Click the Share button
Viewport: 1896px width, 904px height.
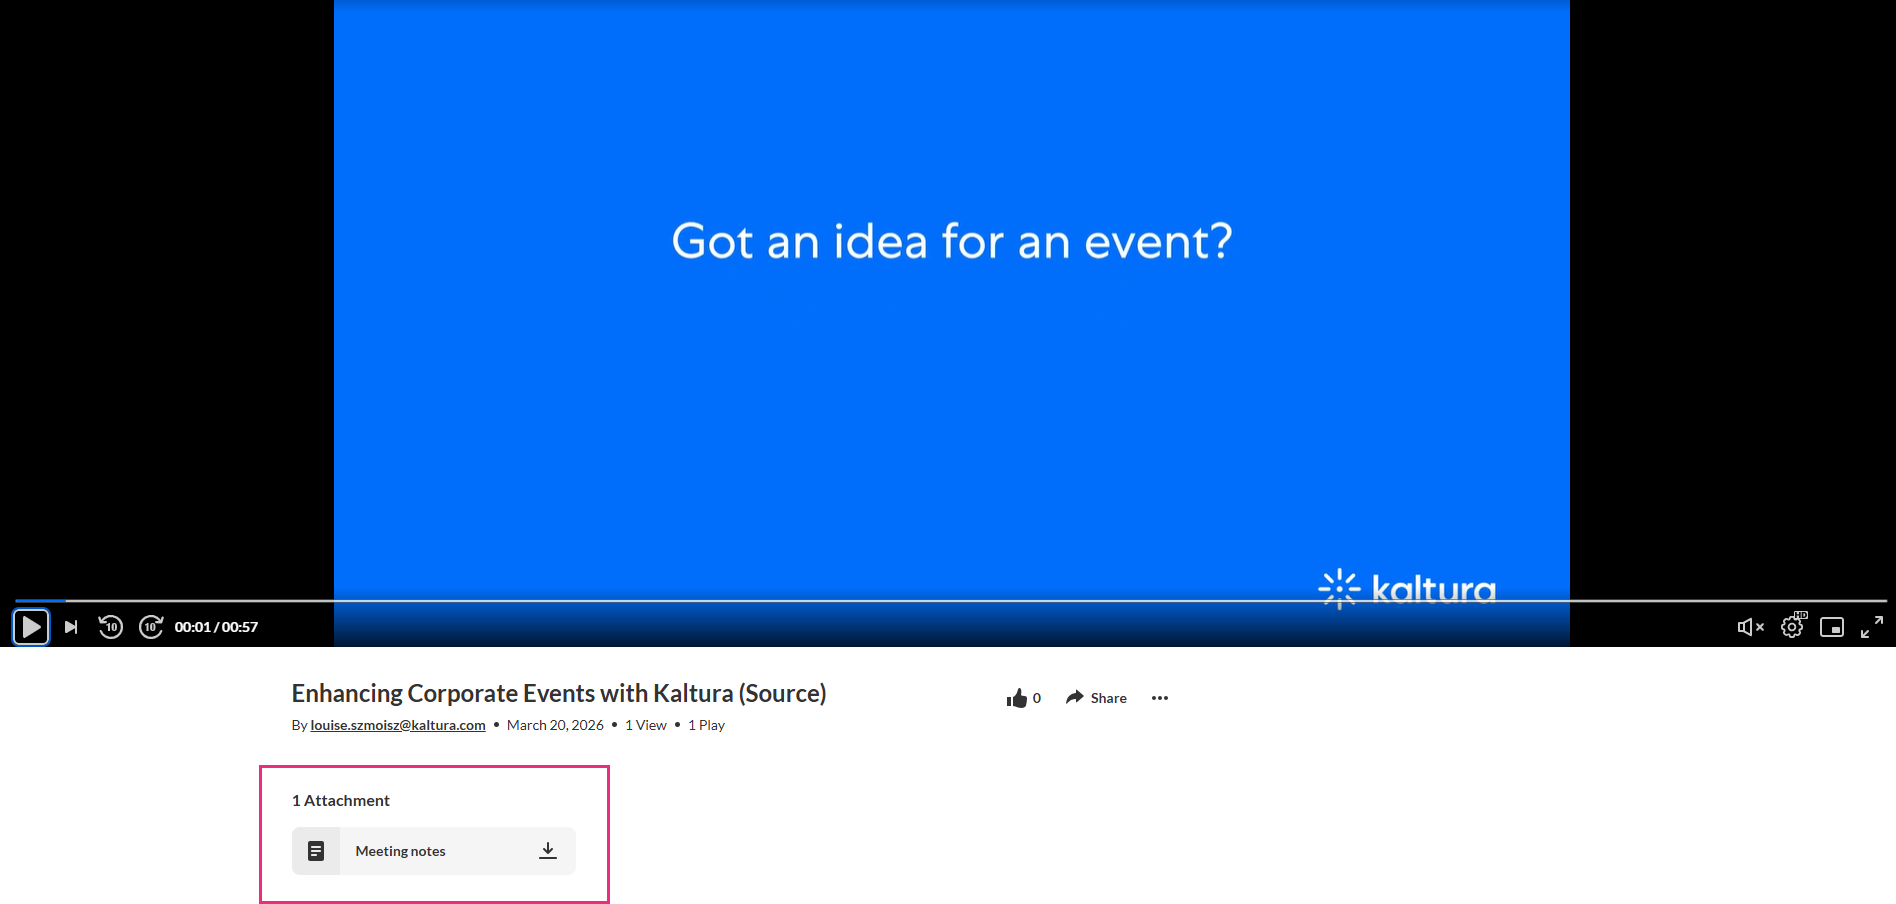(1096, 698)
